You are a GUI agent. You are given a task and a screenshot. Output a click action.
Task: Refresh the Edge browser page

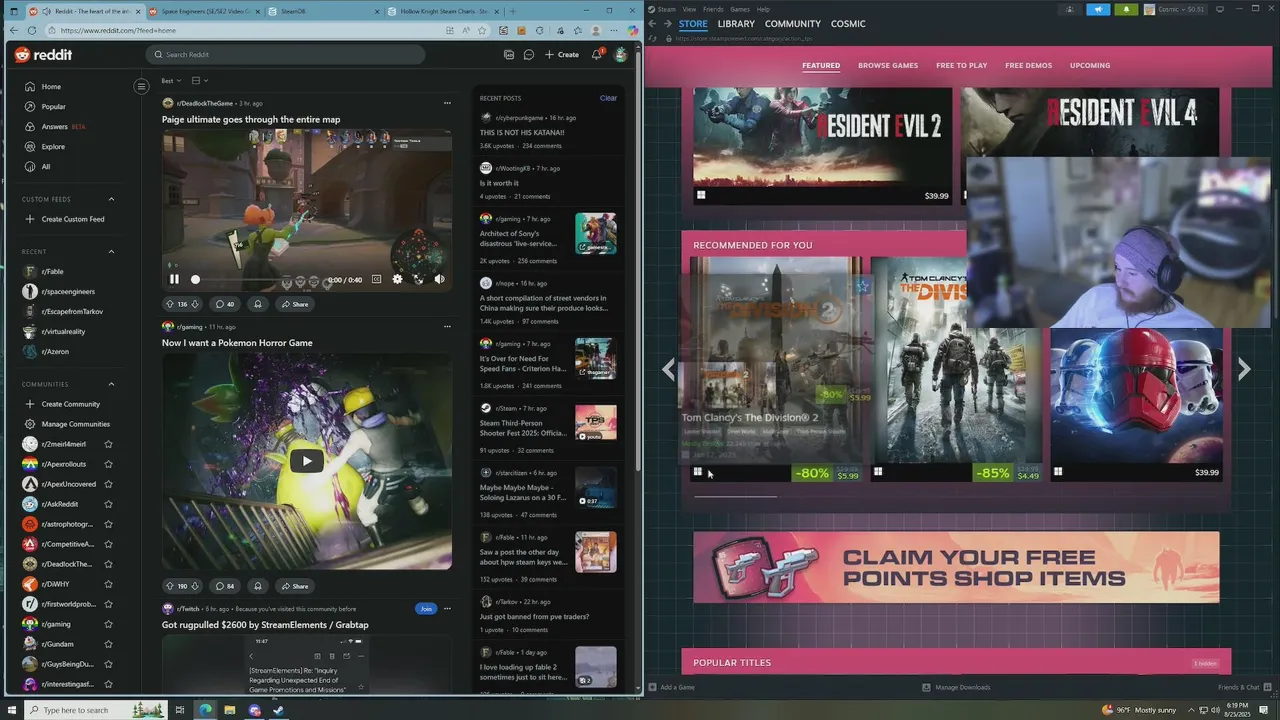[x=32, y=30]
